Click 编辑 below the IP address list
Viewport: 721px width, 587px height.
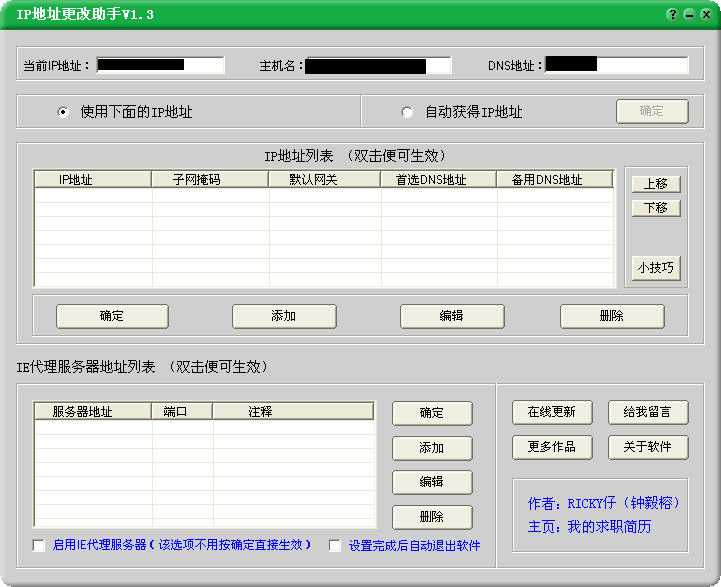[452, 316]
